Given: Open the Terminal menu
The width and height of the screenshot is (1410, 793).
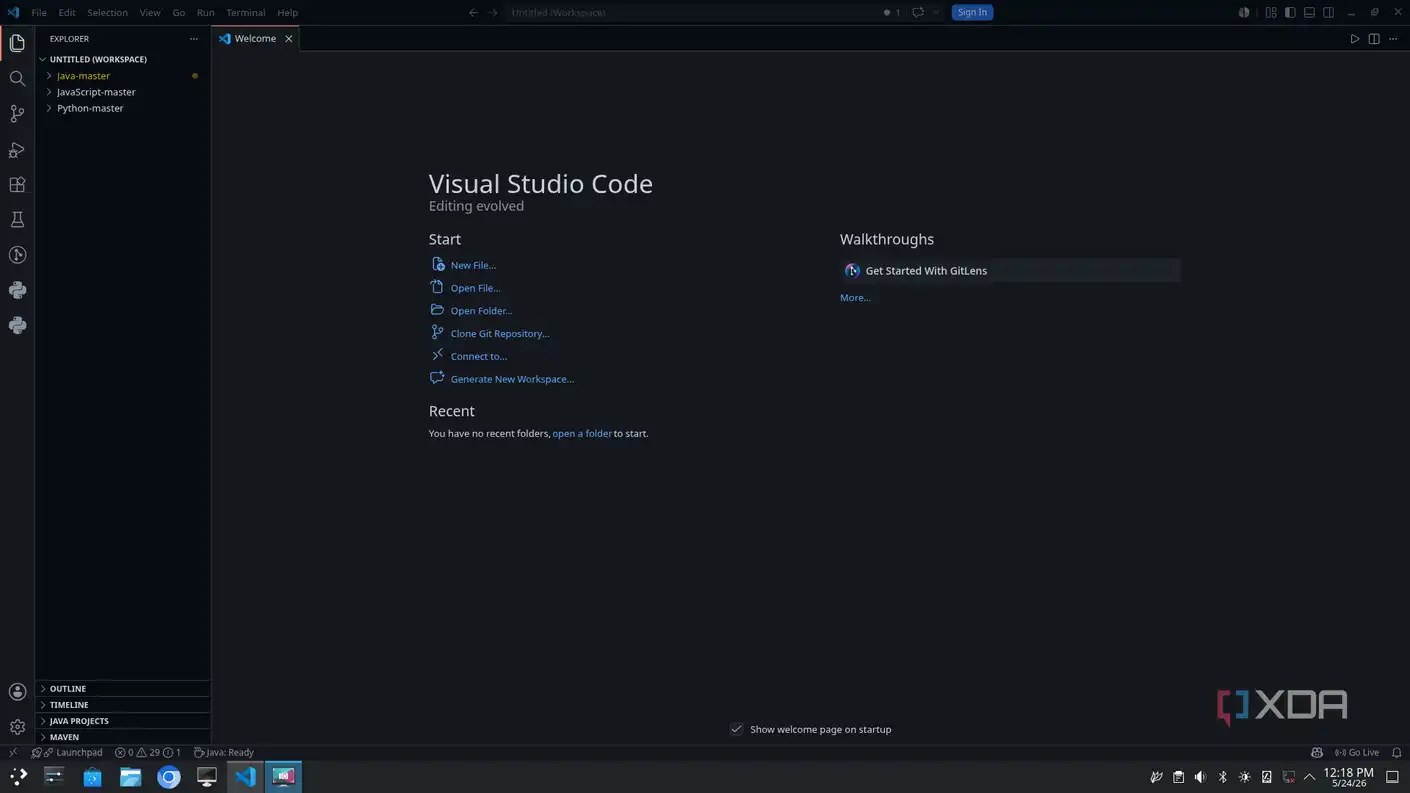Looking at the screenshot, I should click(x=245, y=12).
